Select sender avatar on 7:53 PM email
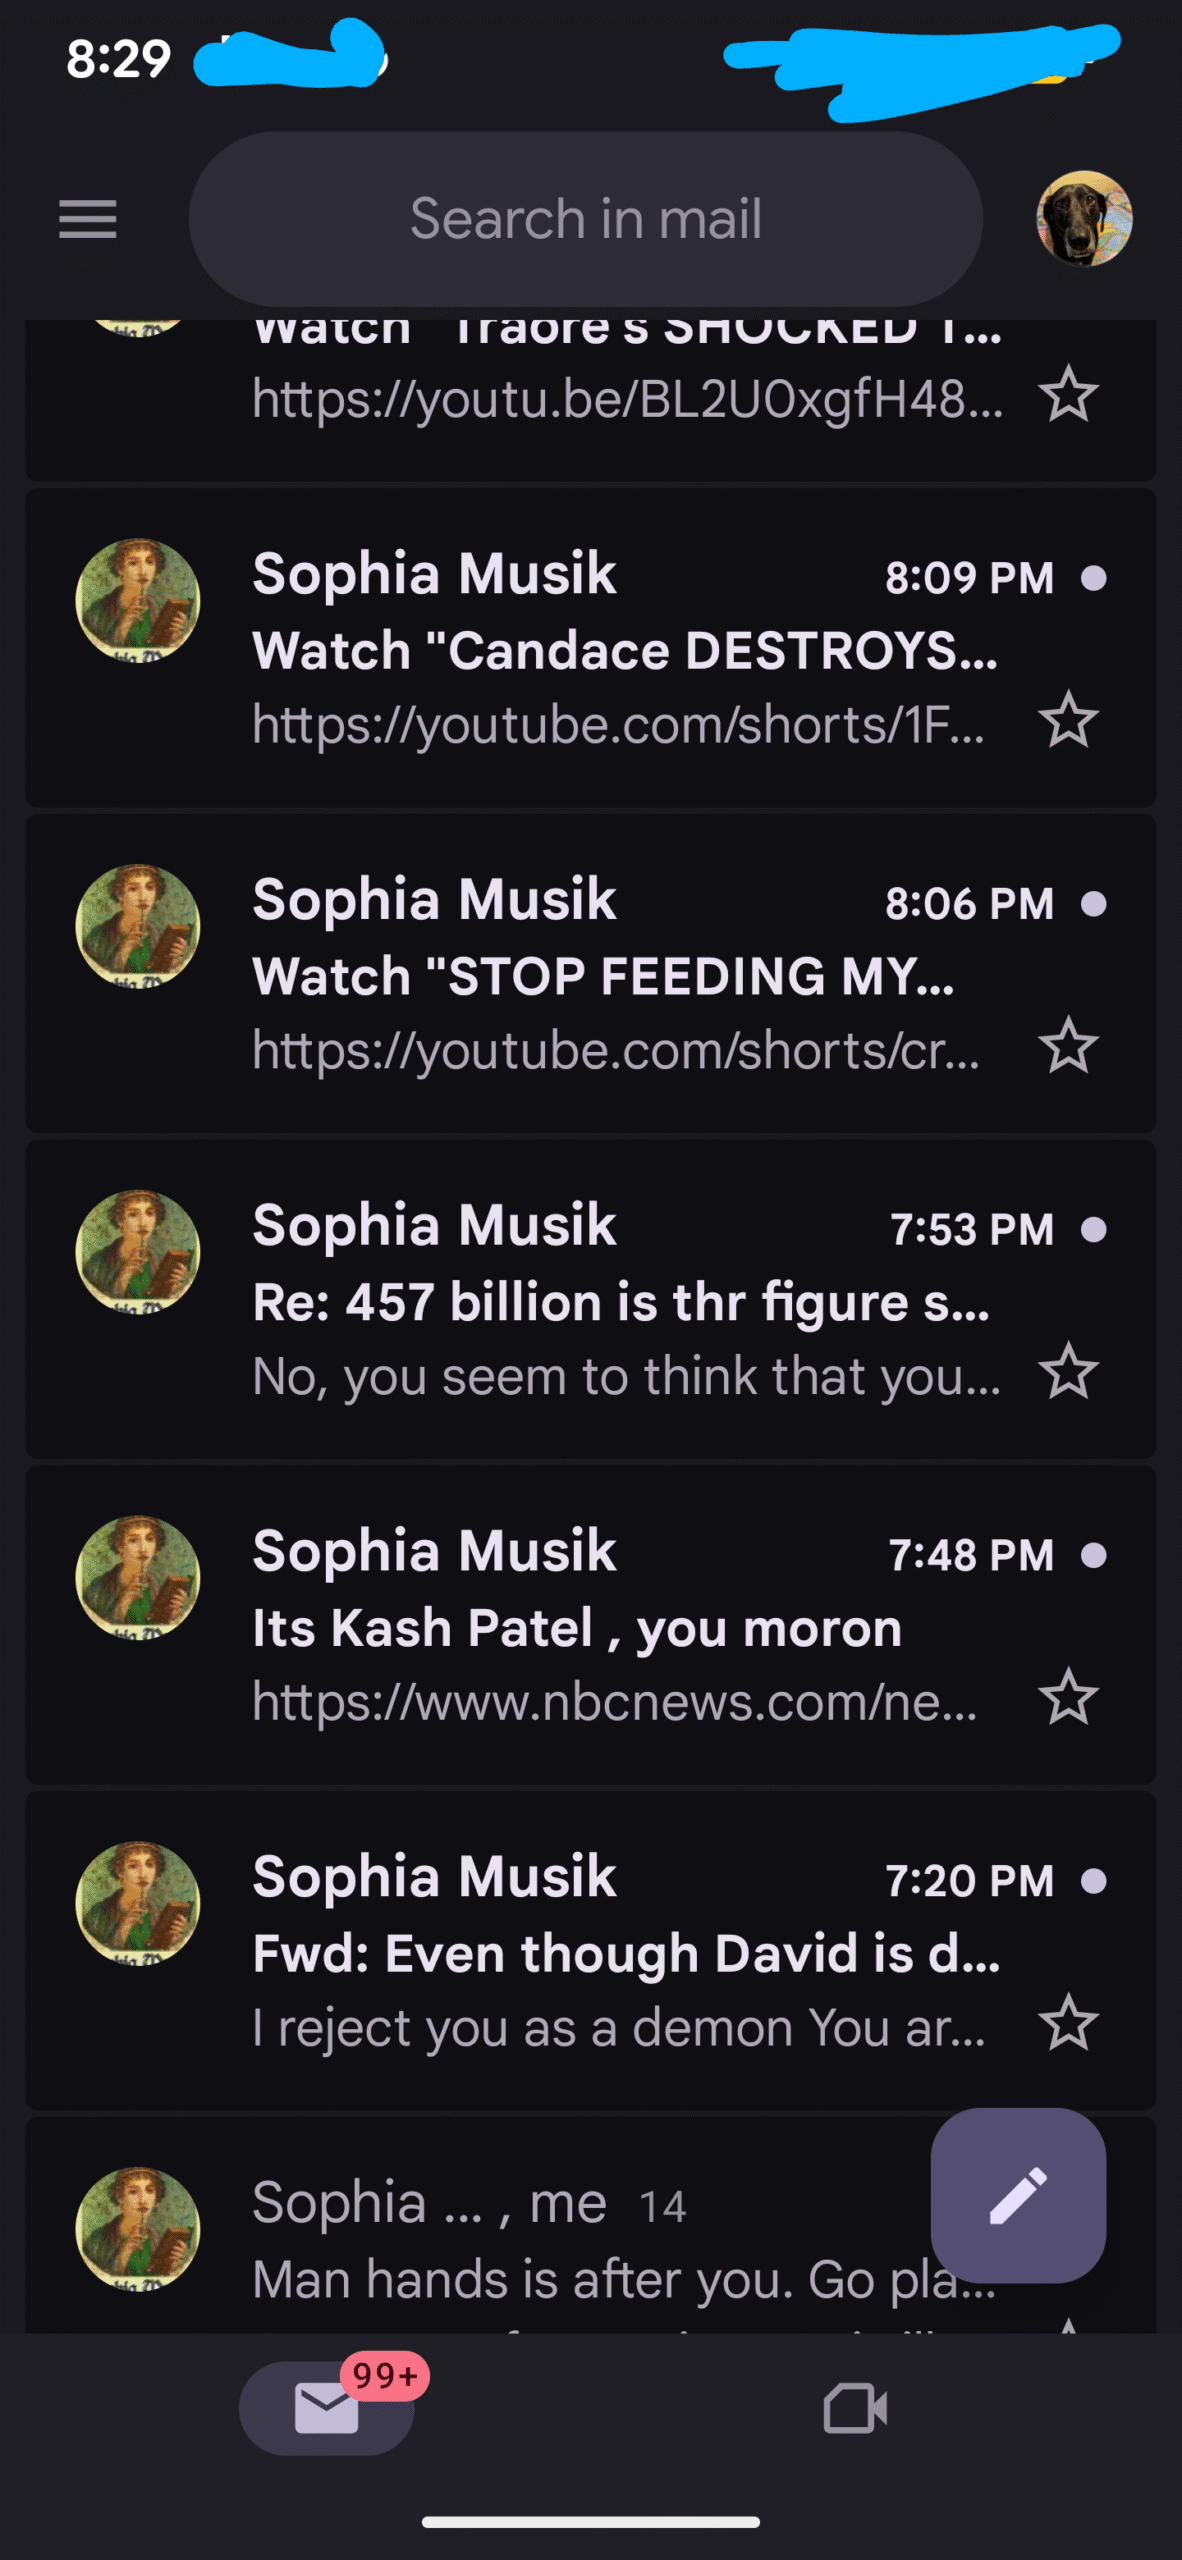 138,1252
